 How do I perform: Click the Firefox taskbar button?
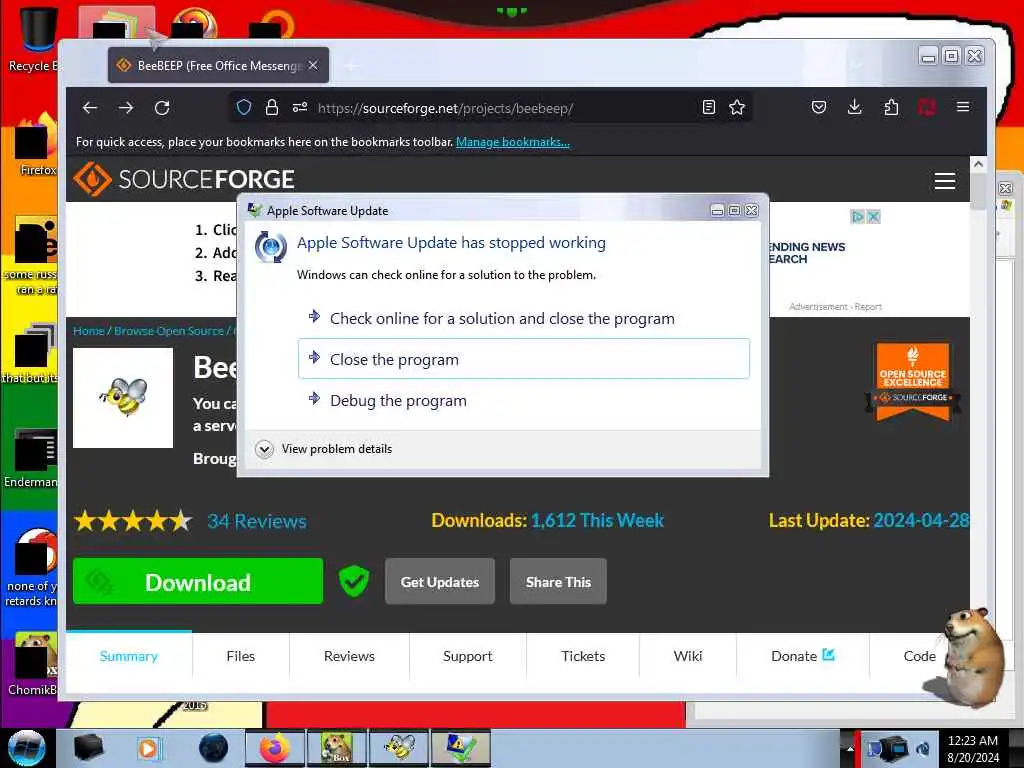[274, 748]
